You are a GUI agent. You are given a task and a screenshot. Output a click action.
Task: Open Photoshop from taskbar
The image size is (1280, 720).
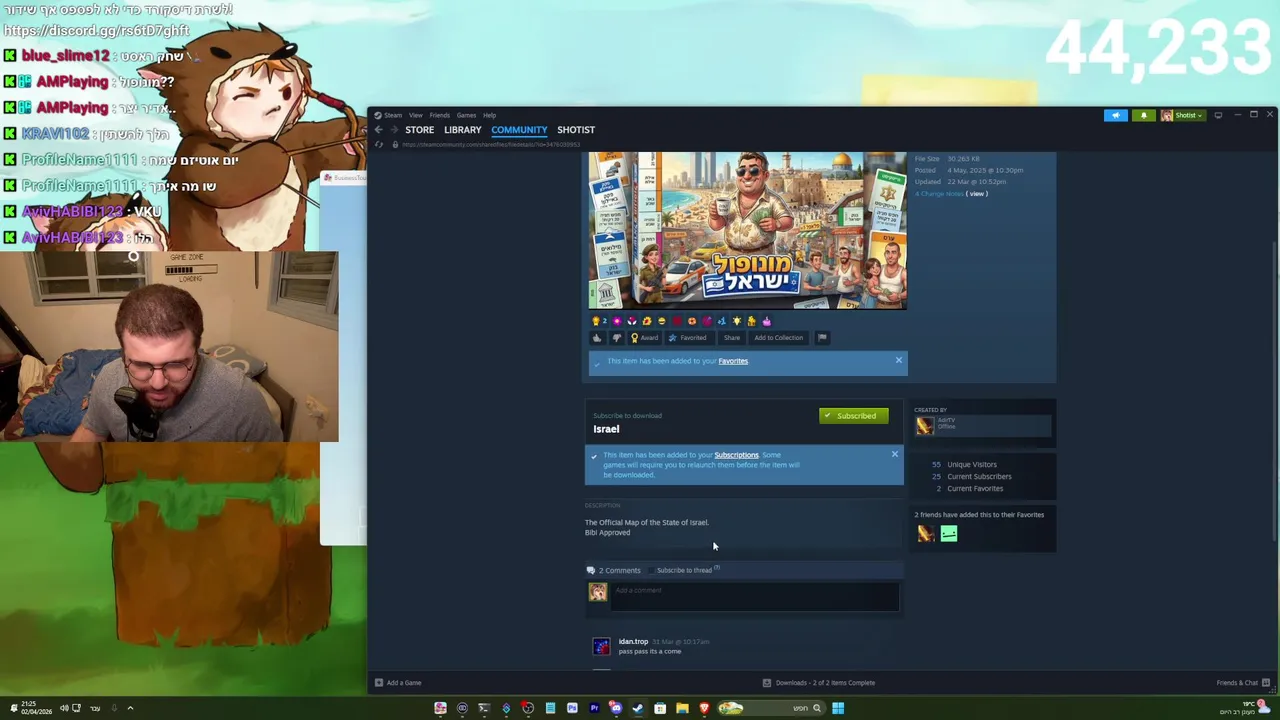[572, 708]
